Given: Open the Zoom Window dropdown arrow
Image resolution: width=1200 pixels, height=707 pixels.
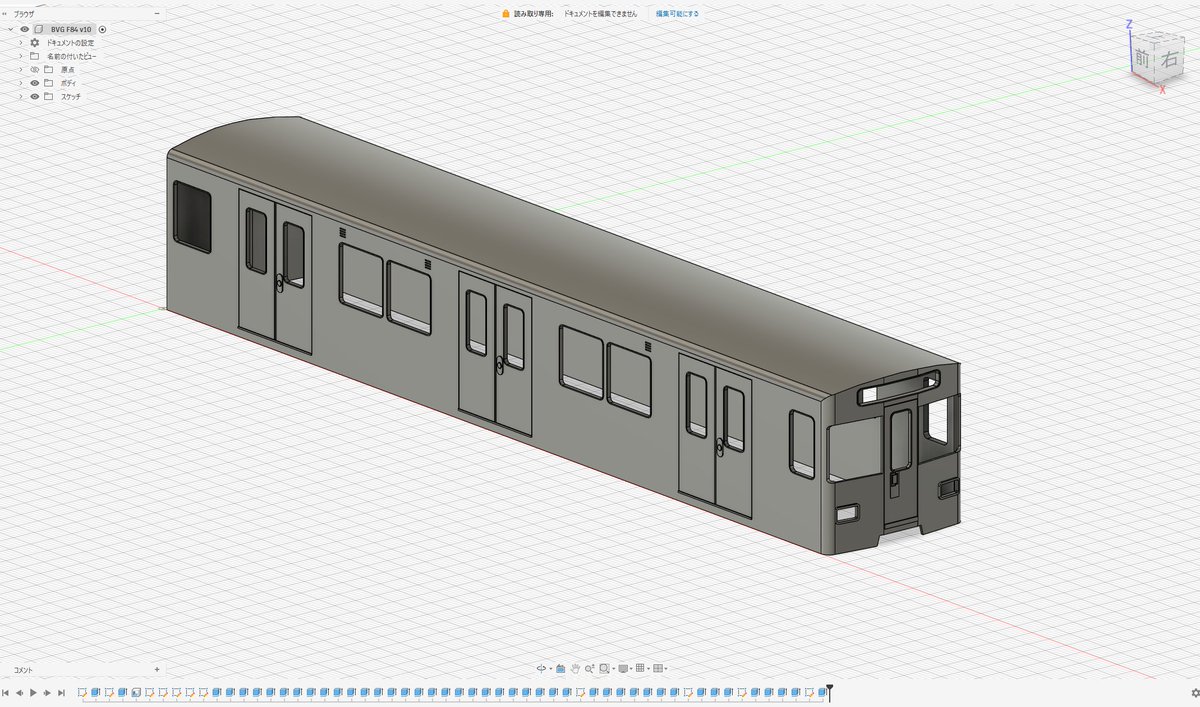Looking at the screenshot, I should [614, 669].
